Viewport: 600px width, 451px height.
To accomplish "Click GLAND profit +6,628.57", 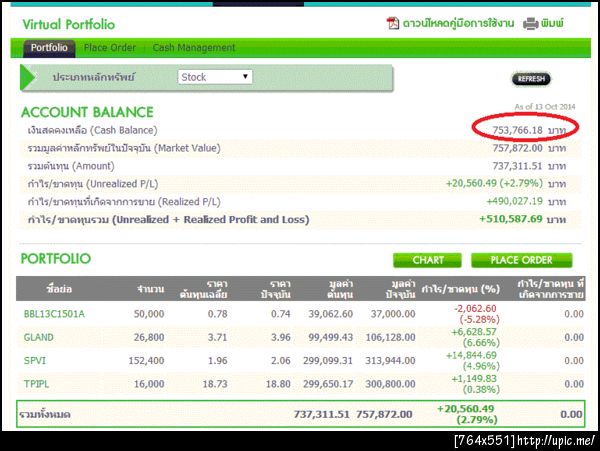I will (x=474, y=332).
